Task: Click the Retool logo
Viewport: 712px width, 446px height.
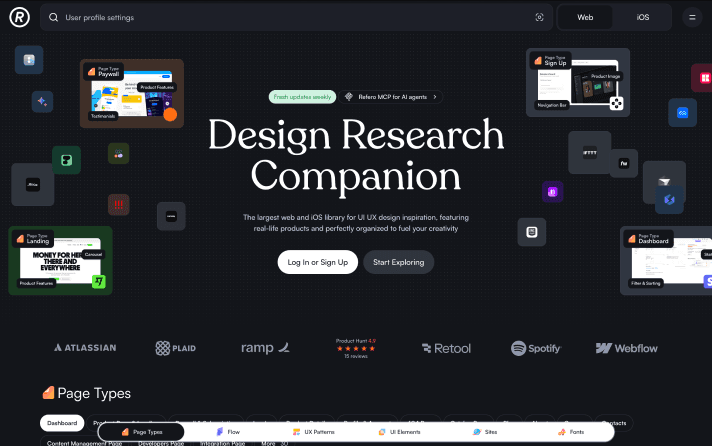Action: coord(446,348)
